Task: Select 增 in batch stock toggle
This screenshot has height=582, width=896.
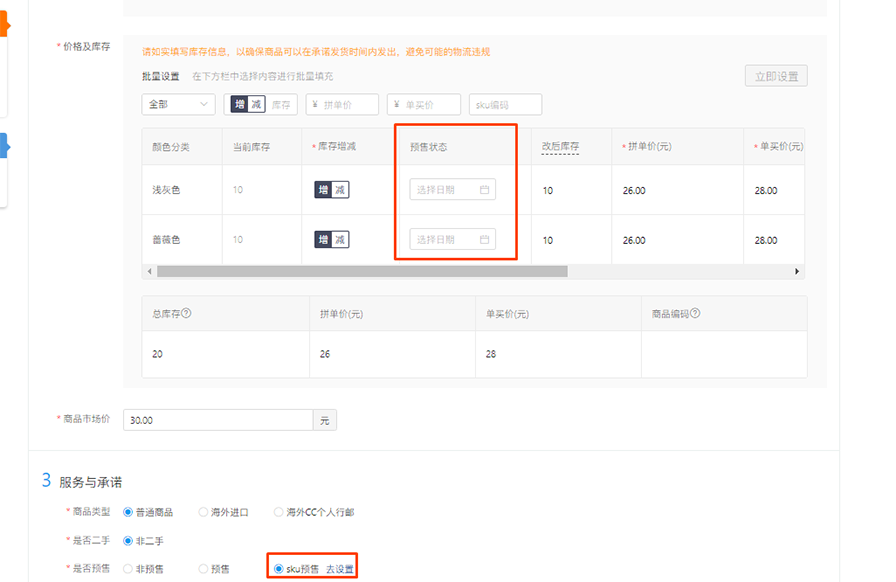Action: (239, 105)
